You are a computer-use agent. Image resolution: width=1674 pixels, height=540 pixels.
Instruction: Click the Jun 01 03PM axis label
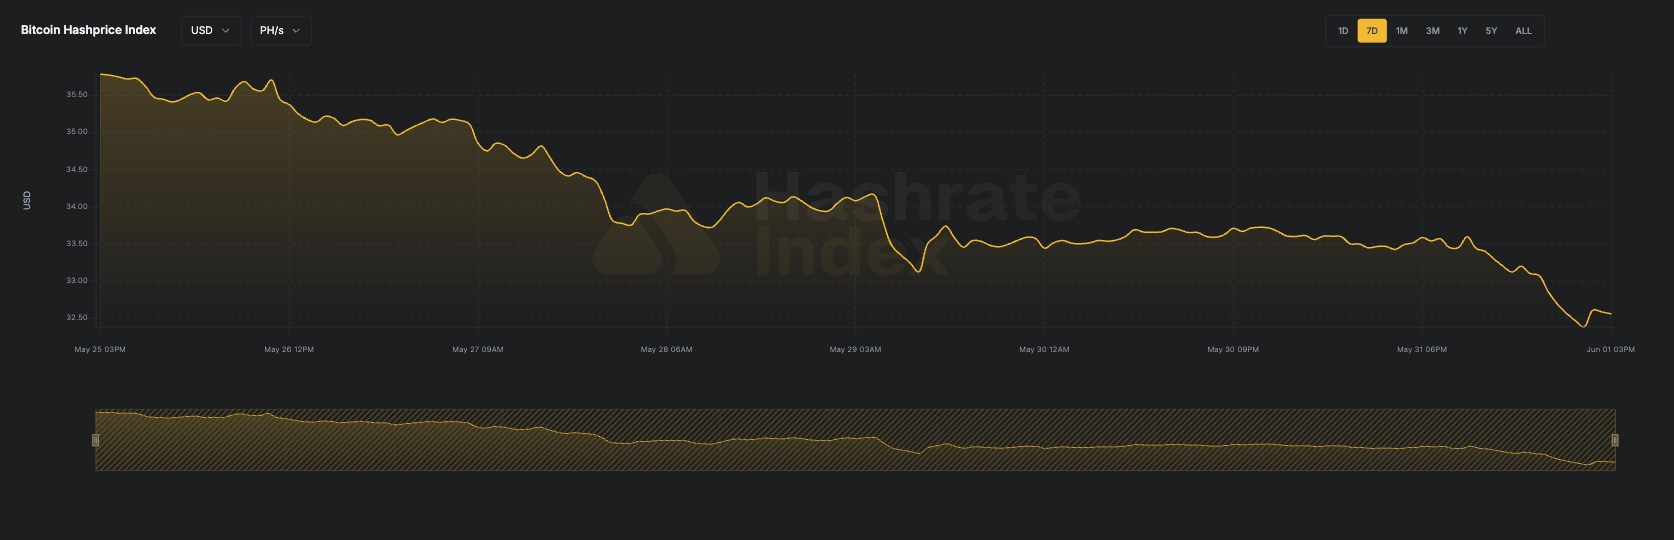click(1610, 350)
